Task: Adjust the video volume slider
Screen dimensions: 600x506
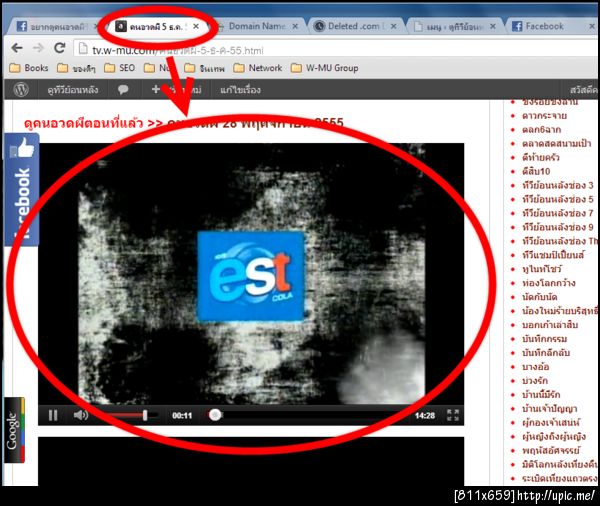Action: 127,415
